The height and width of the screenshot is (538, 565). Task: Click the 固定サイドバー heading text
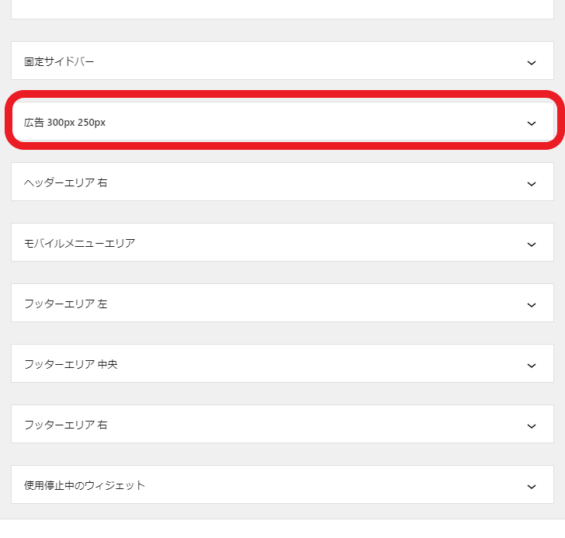tap(59, 62)
